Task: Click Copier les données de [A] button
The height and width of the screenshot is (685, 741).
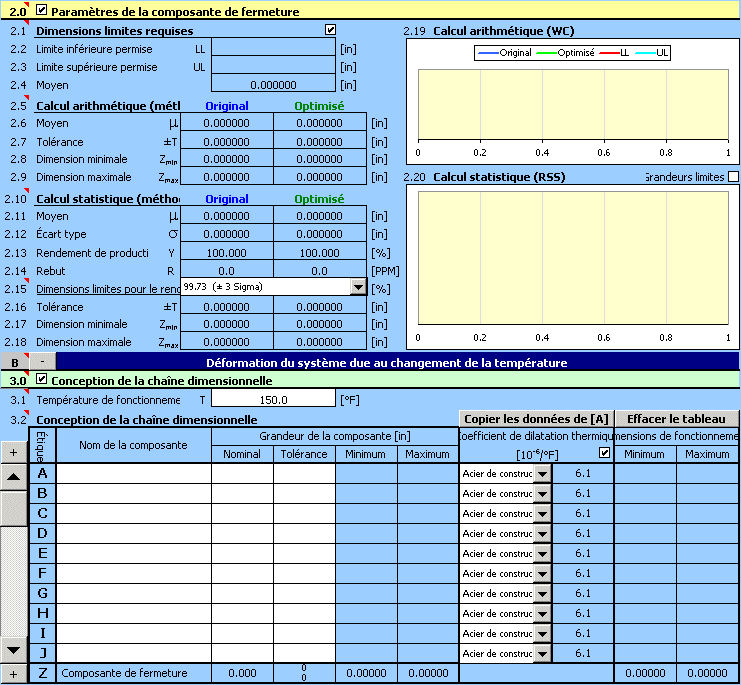Action: coord(536,419)
